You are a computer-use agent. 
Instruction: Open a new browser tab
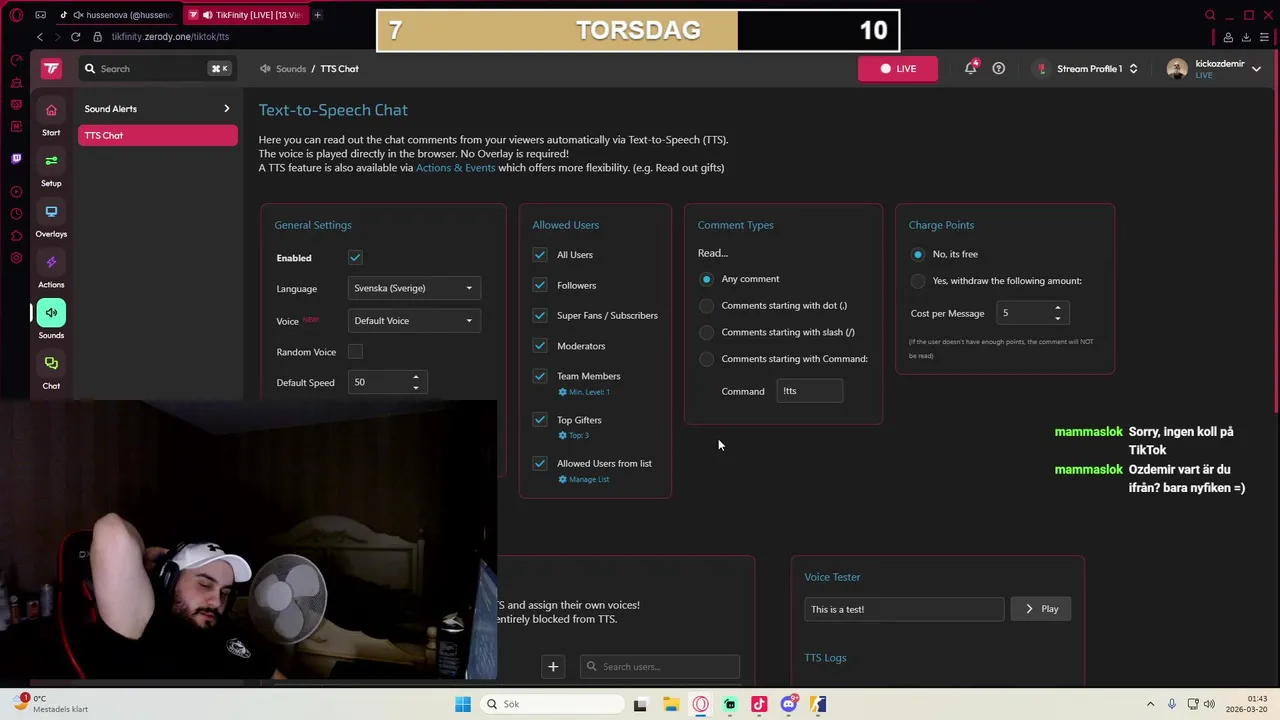pos(317,15)
